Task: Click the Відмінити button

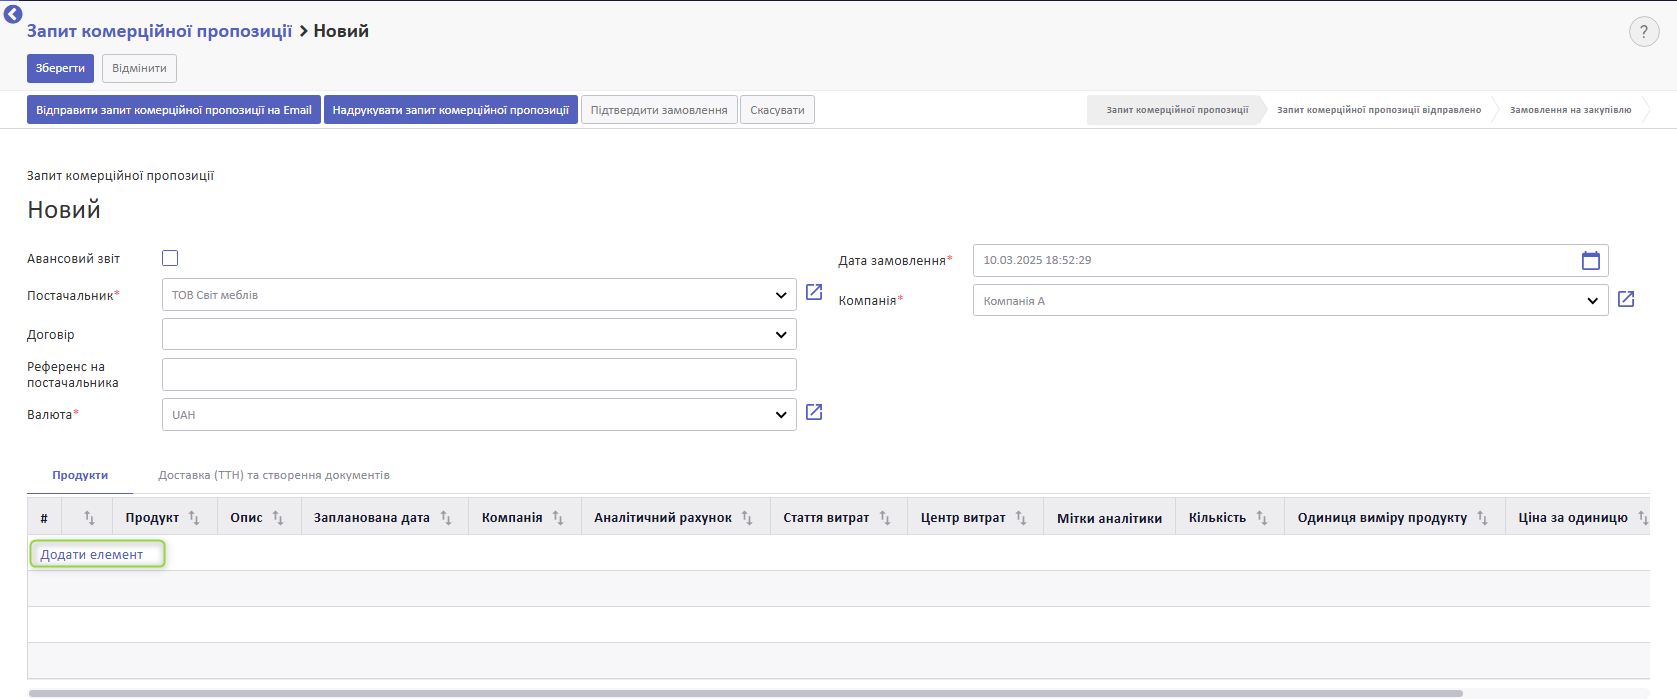Action: [x=139, y=68]
